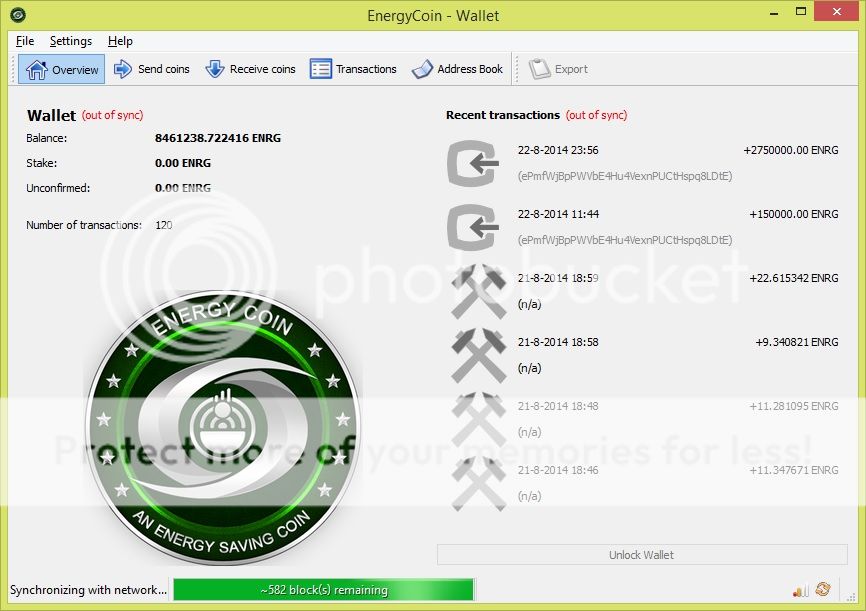
Task: Open the Settings menu
Action: tap(71, 41)
